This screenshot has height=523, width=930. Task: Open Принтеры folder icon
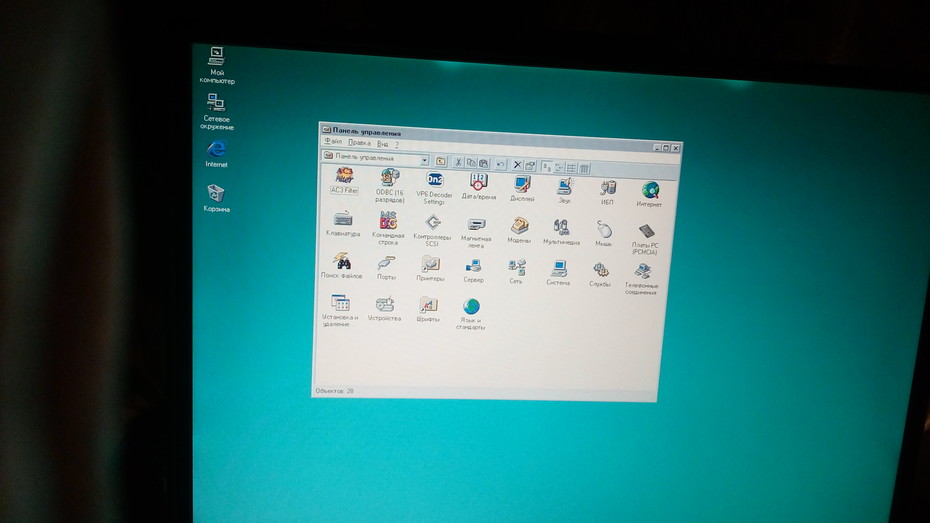(430, 269)
